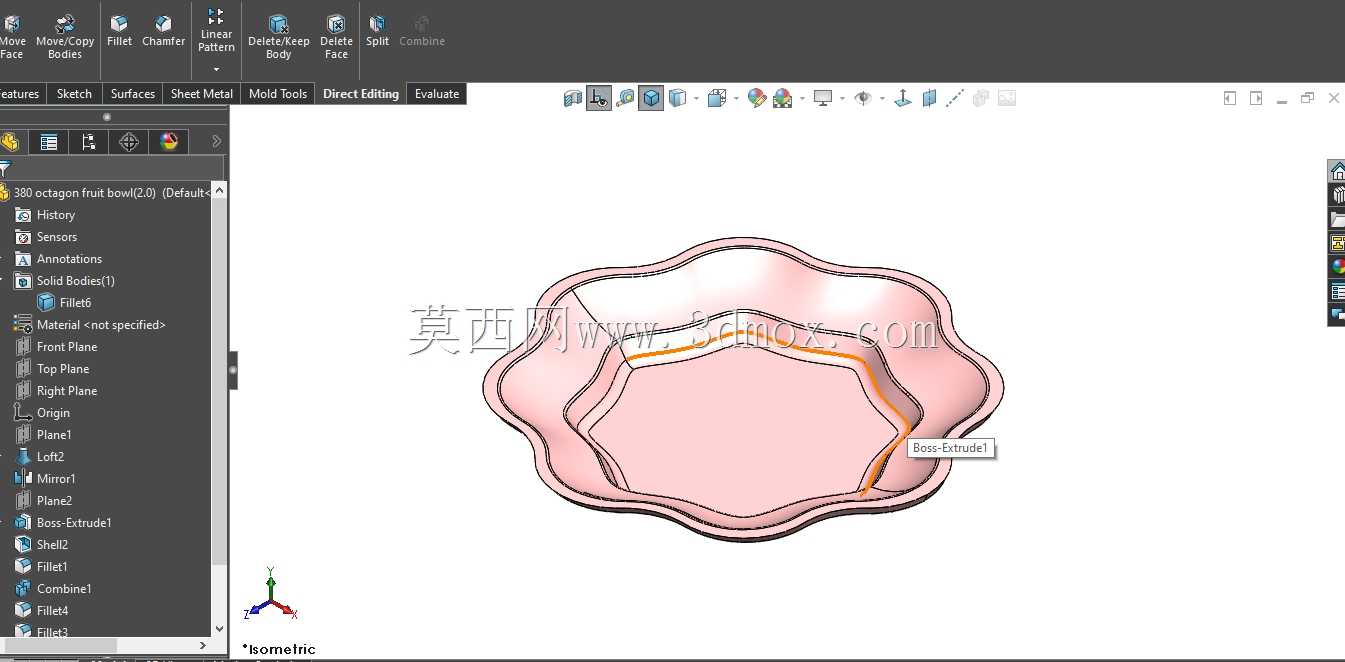The height and width of the screenshot is (662, 1345).
Task: Select the Direct Editing tab
Action: (x=361, y=94)
